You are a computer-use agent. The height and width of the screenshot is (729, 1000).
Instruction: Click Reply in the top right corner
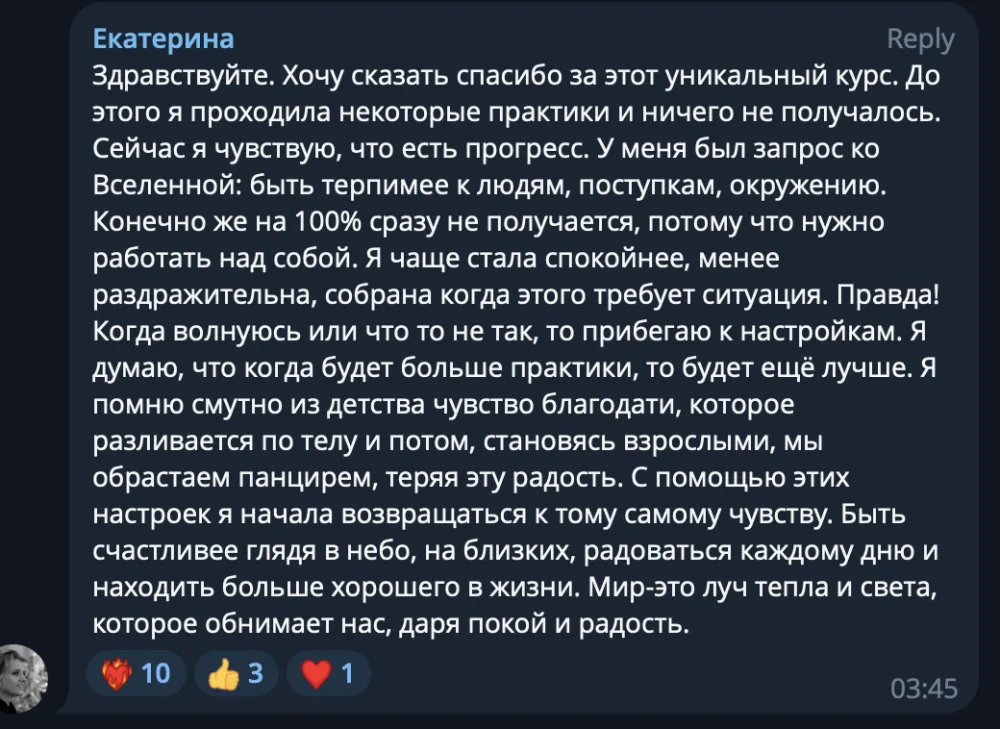[920, 38]
